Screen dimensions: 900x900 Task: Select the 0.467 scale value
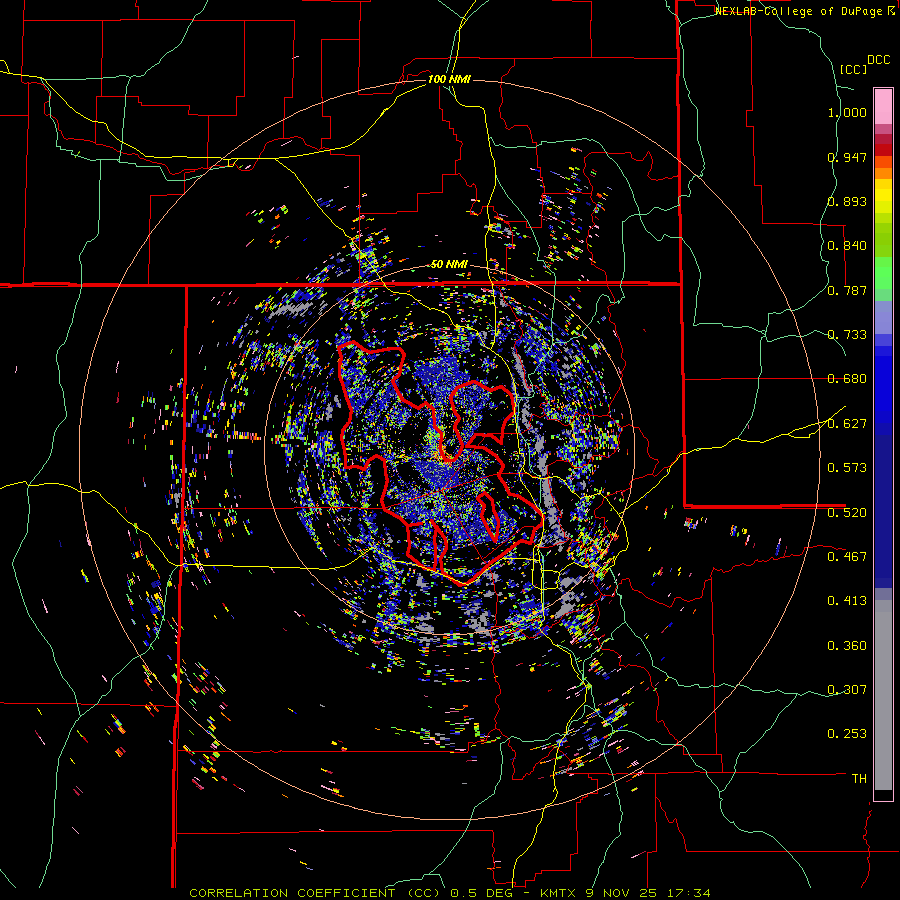[847, 556]
